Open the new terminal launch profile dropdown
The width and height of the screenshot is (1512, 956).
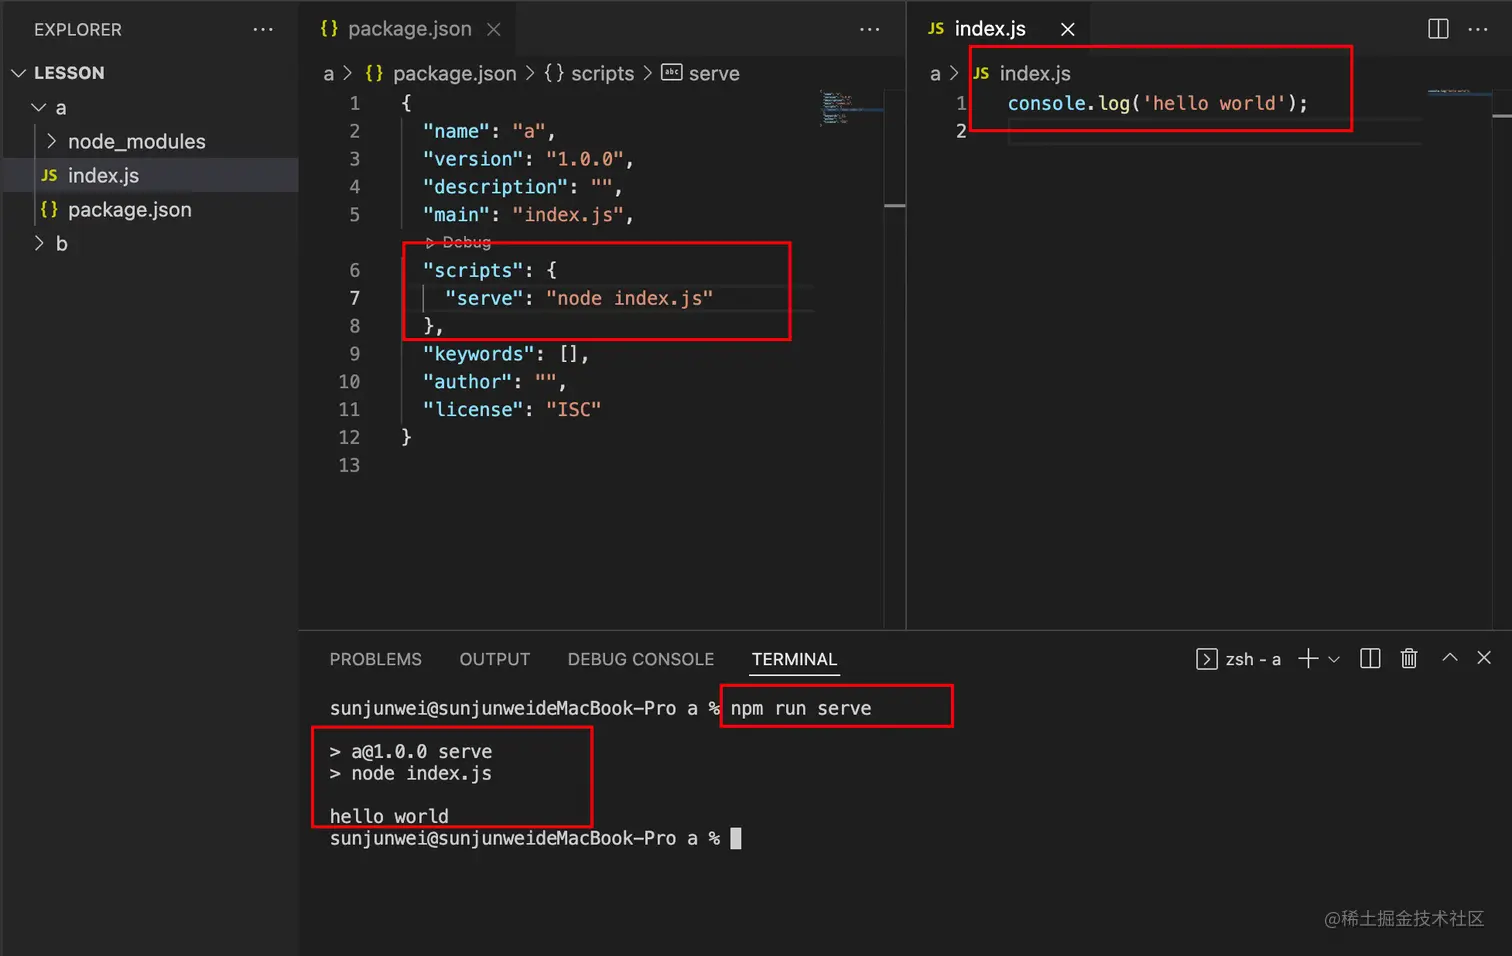tap(1334, 659)
